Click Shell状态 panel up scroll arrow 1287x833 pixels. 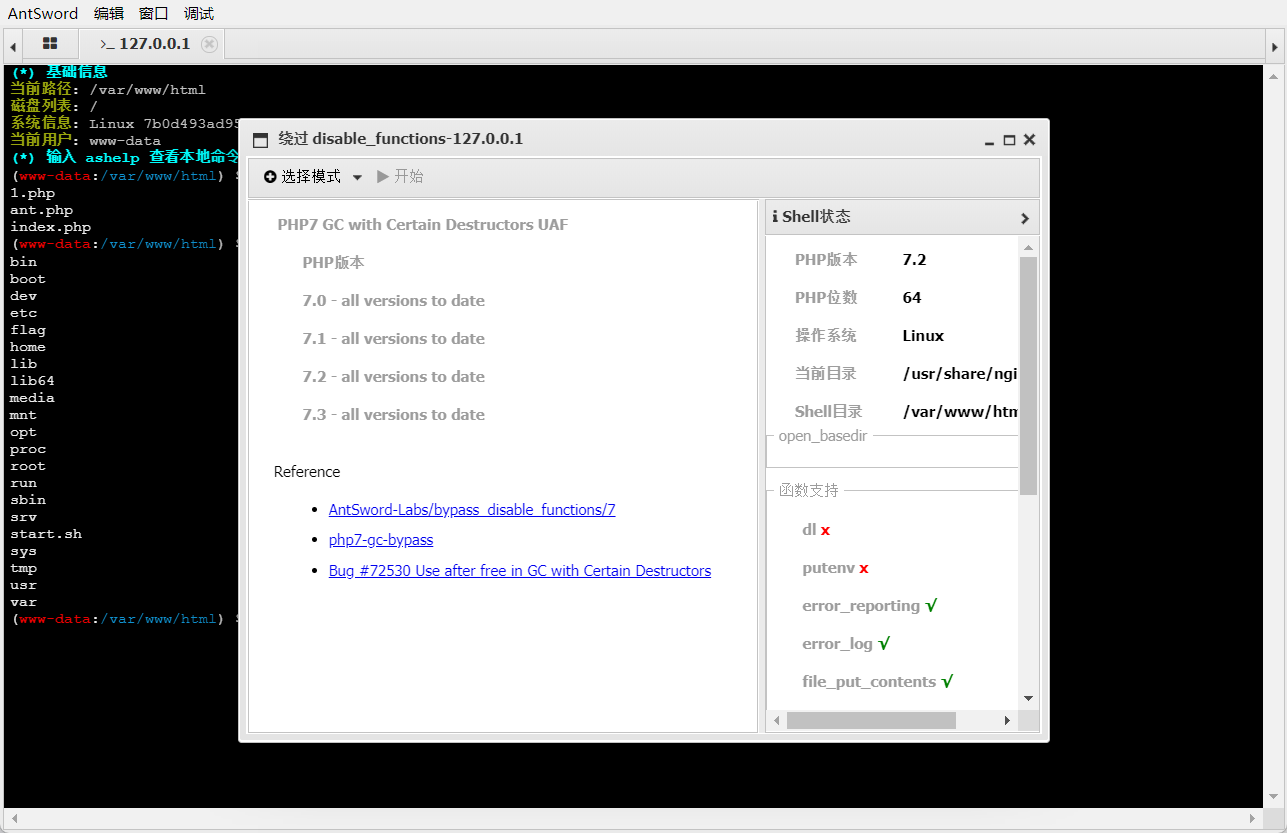click(1028, 247)
